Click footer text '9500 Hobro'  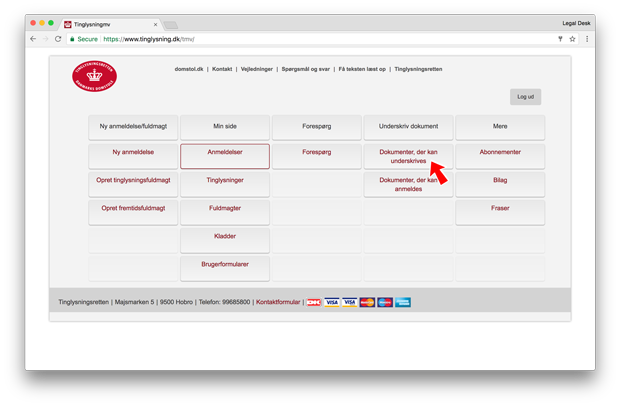pyautogui.click(x=176, y=302)
